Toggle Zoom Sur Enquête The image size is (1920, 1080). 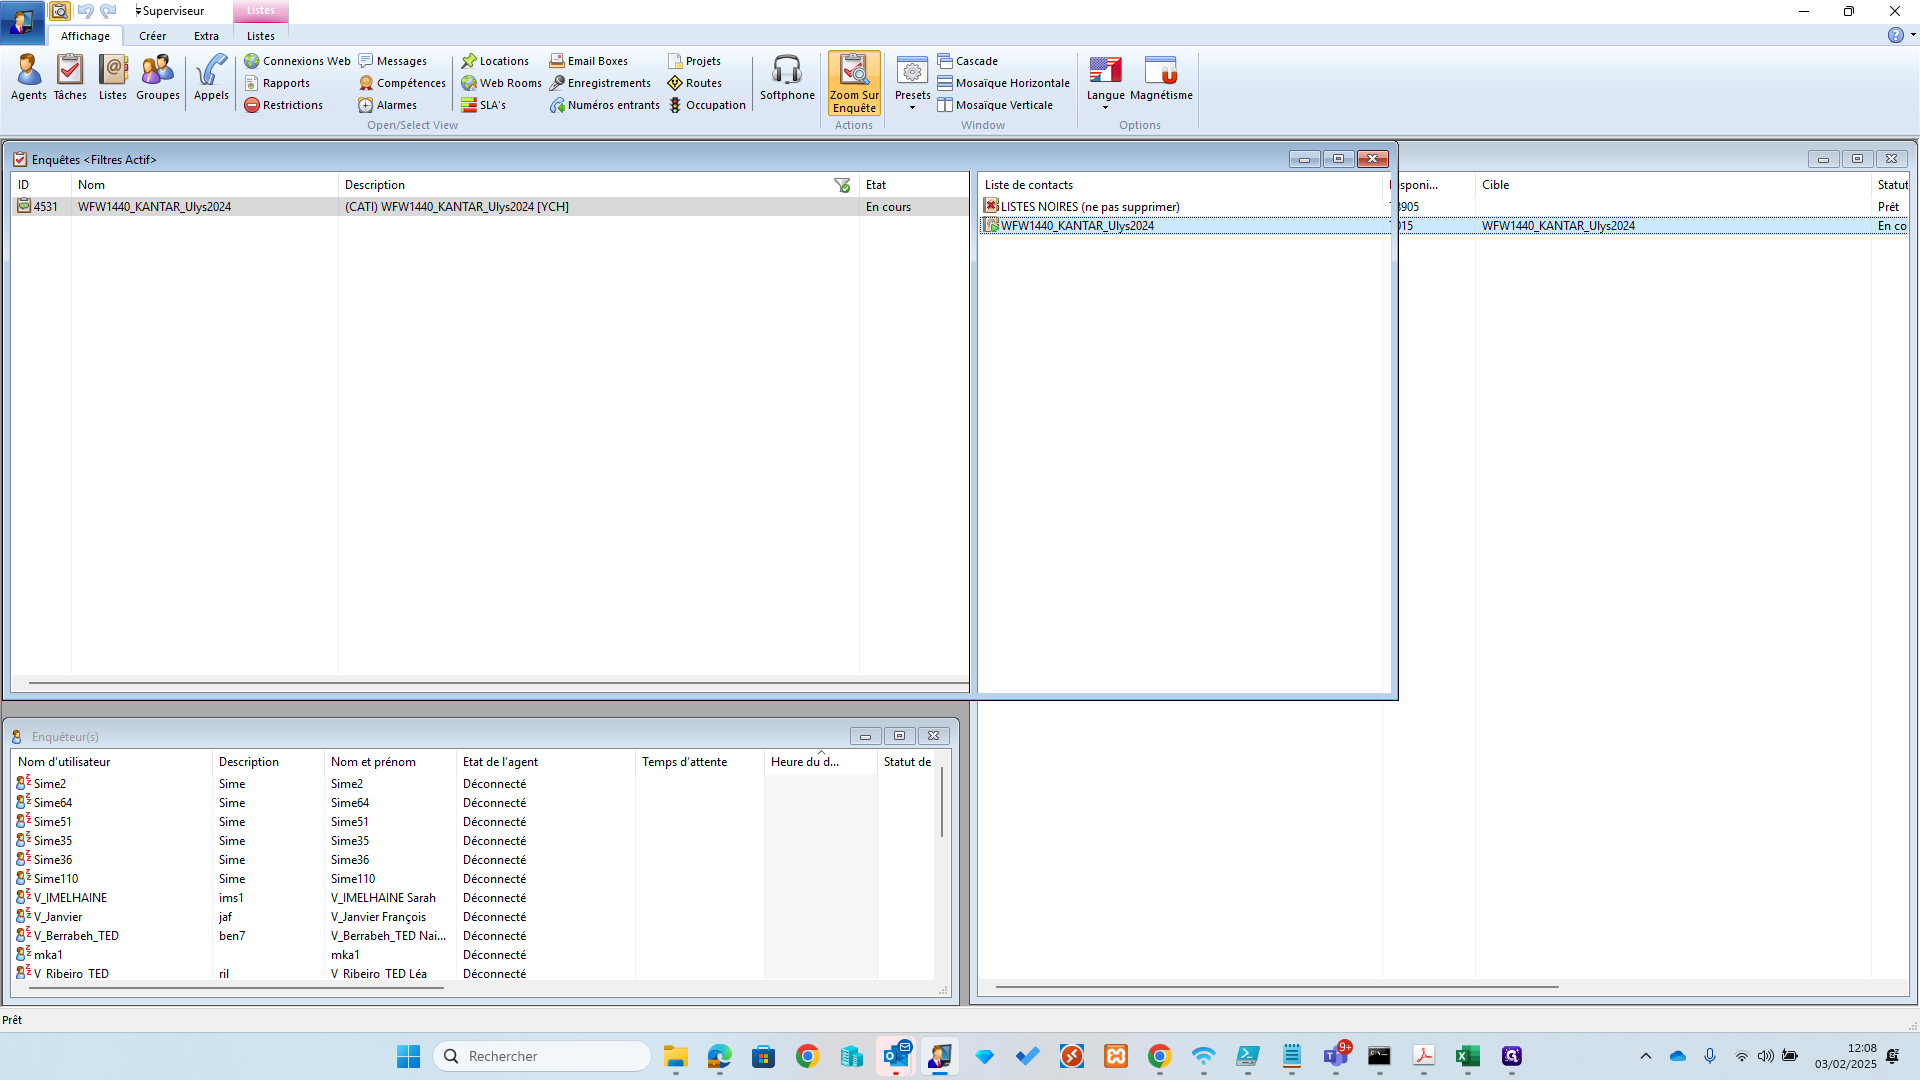pos(854,83)
